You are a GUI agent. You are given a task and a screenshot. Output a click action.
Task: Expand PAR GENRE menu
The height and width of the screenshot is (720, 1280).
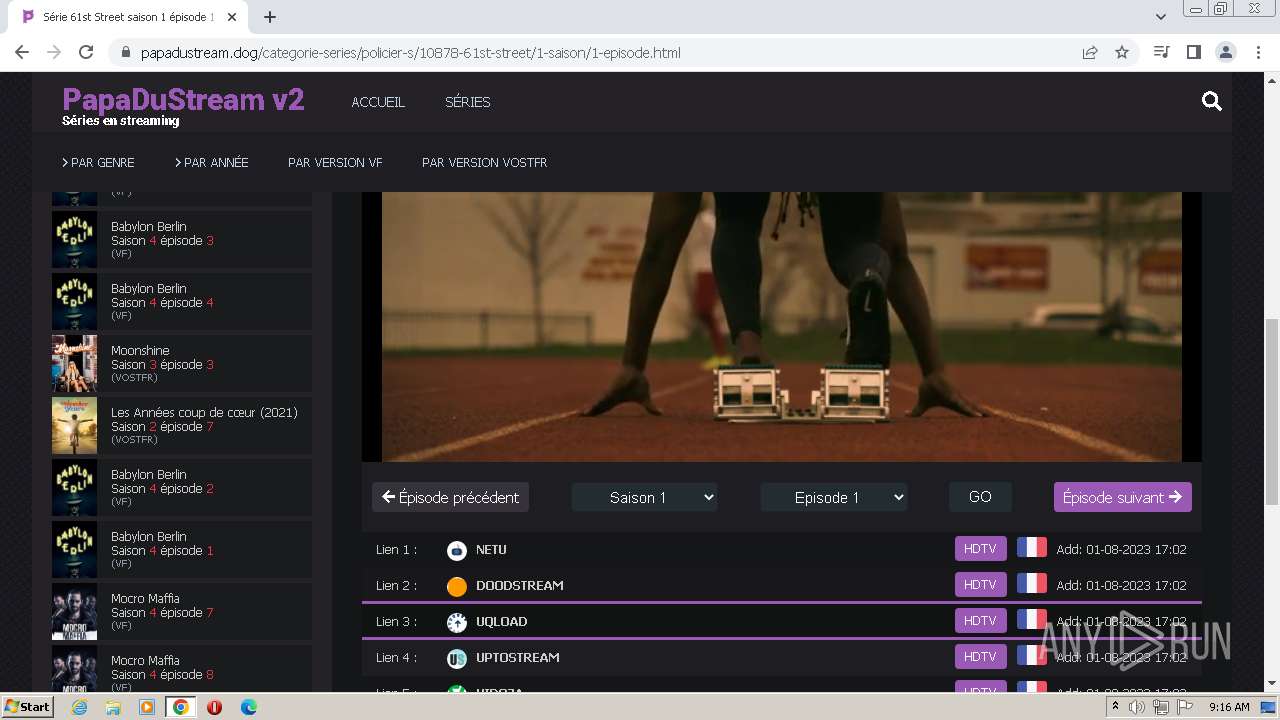click(x=98, y=162)
